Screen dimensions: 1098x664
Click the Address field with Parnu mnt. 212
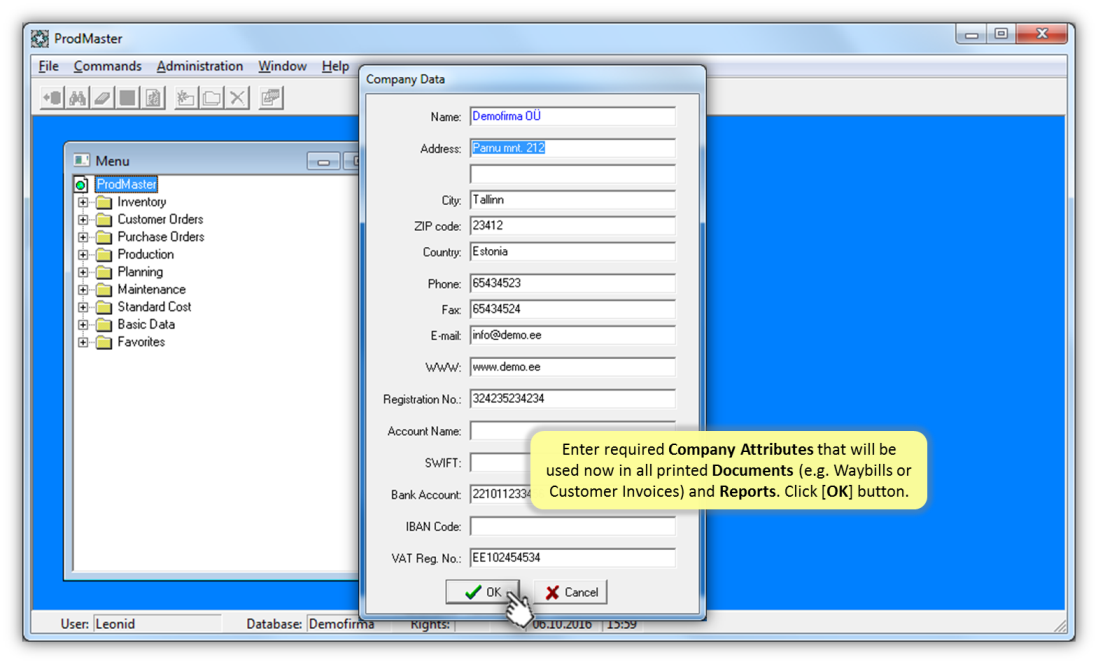point(573,148)
